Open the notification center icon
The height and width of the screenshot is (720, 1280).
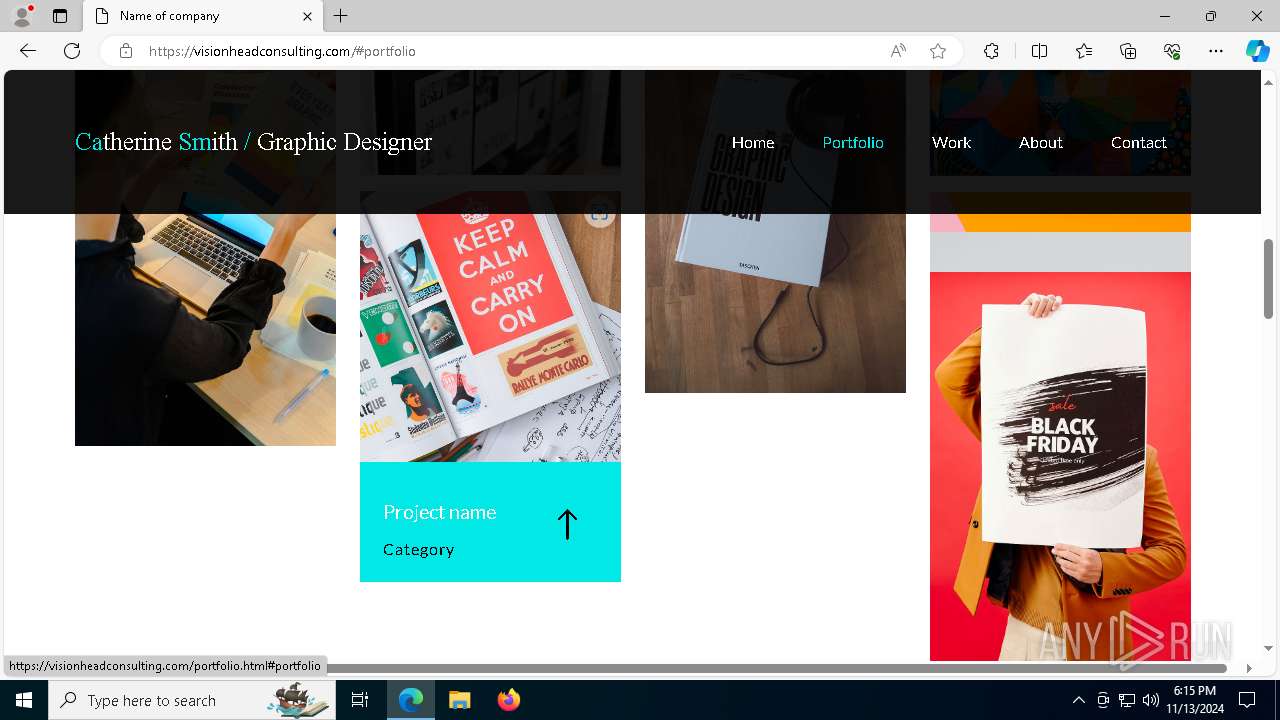coord(1247,700)
